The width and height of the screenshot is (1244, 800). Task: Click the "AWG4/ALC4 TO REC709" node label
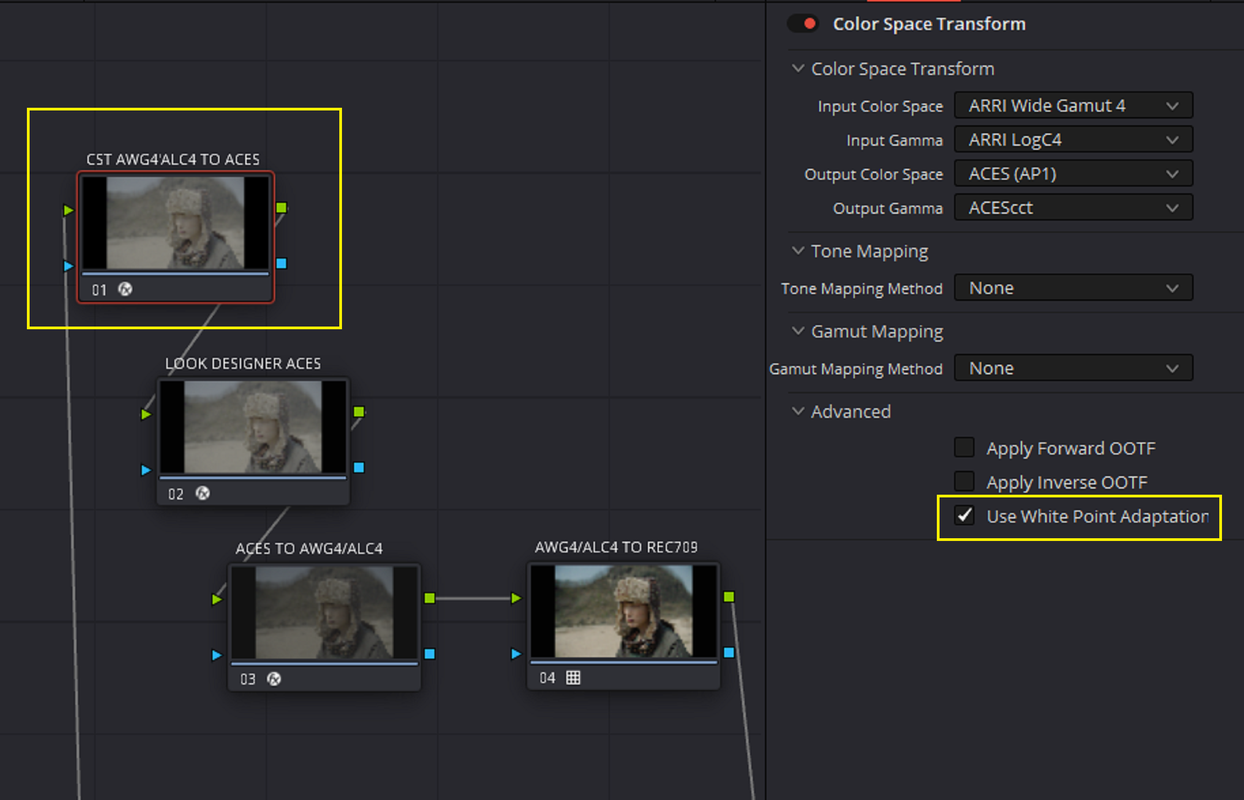(616, 547)
